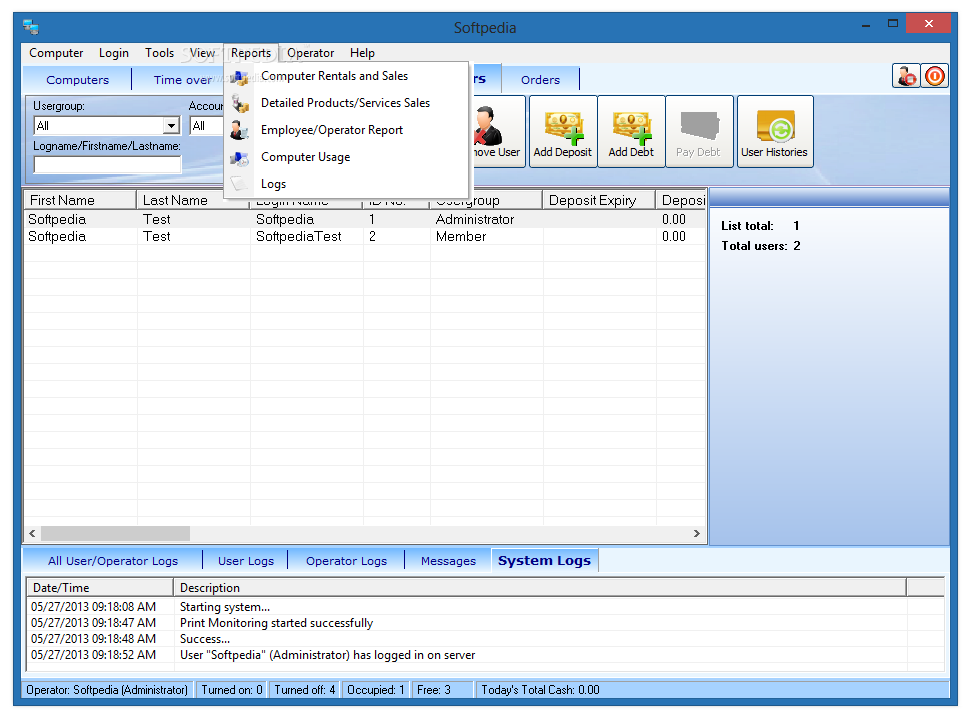Switch to the Computers tab
Image resolution: width=975 pixels, height=725 pixels.
78,80
